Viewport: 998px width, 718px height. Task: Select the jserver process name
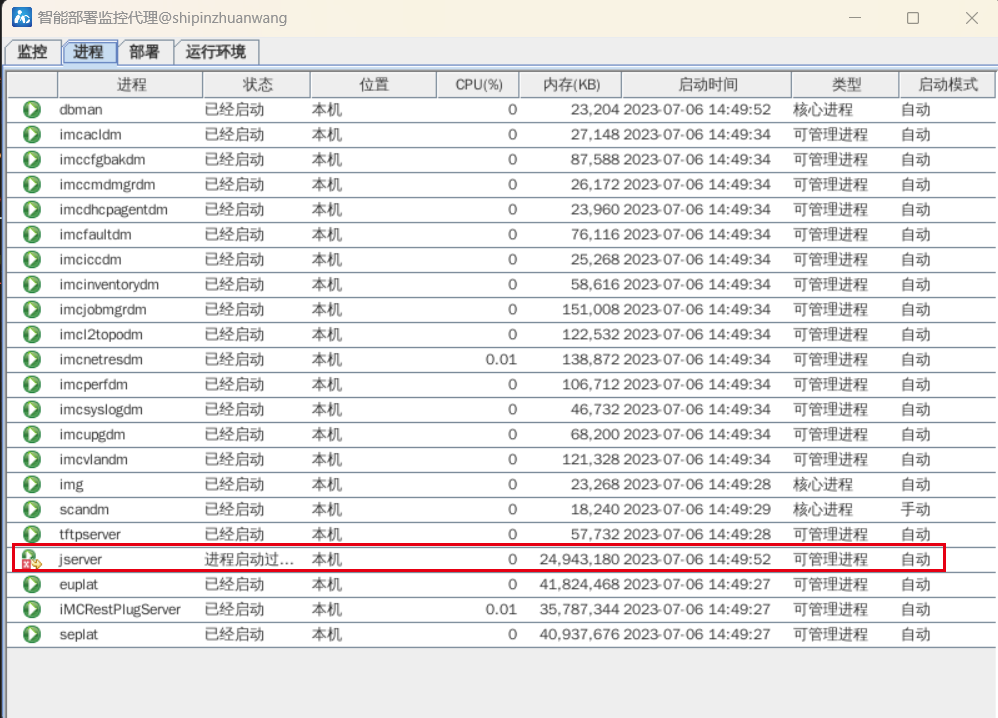(80, 560)
